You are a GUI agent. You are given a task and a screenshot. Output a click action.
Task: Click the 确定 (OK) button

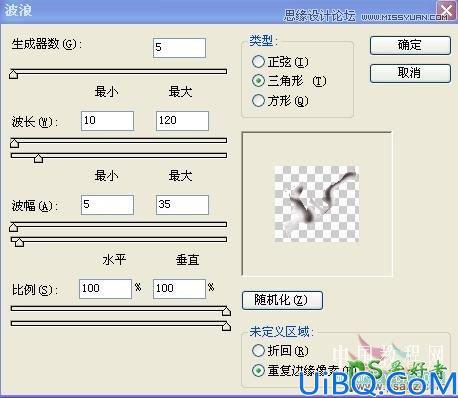pyautogui.click(x=410, y=45)
